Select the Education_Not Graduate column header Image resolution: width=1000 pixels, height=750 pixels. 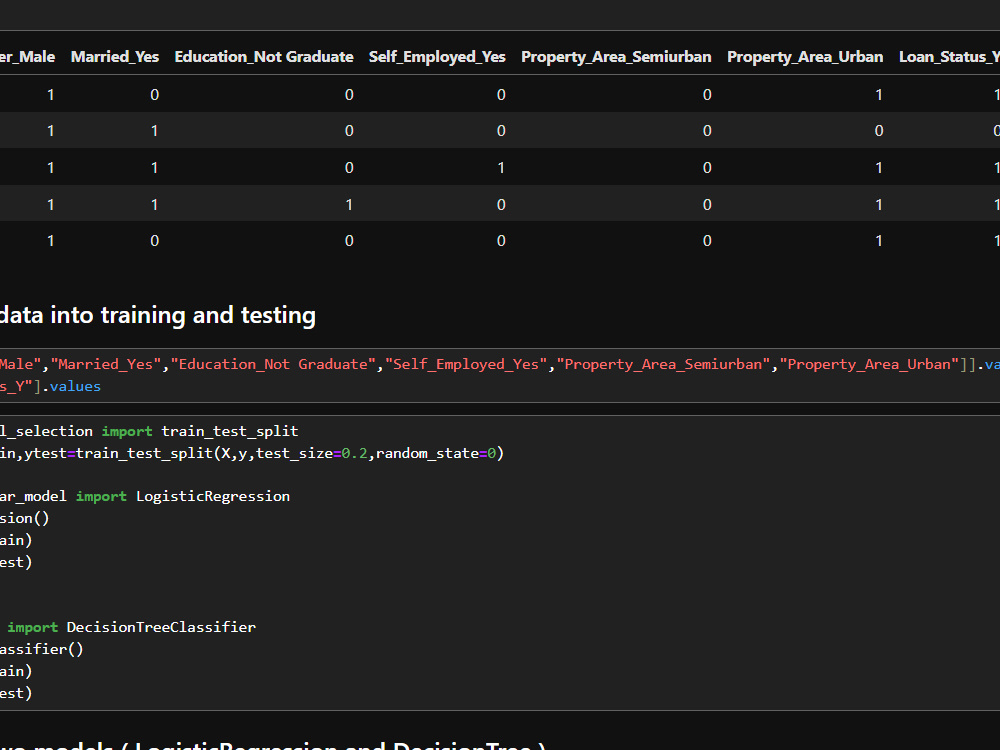coord(264,57)
